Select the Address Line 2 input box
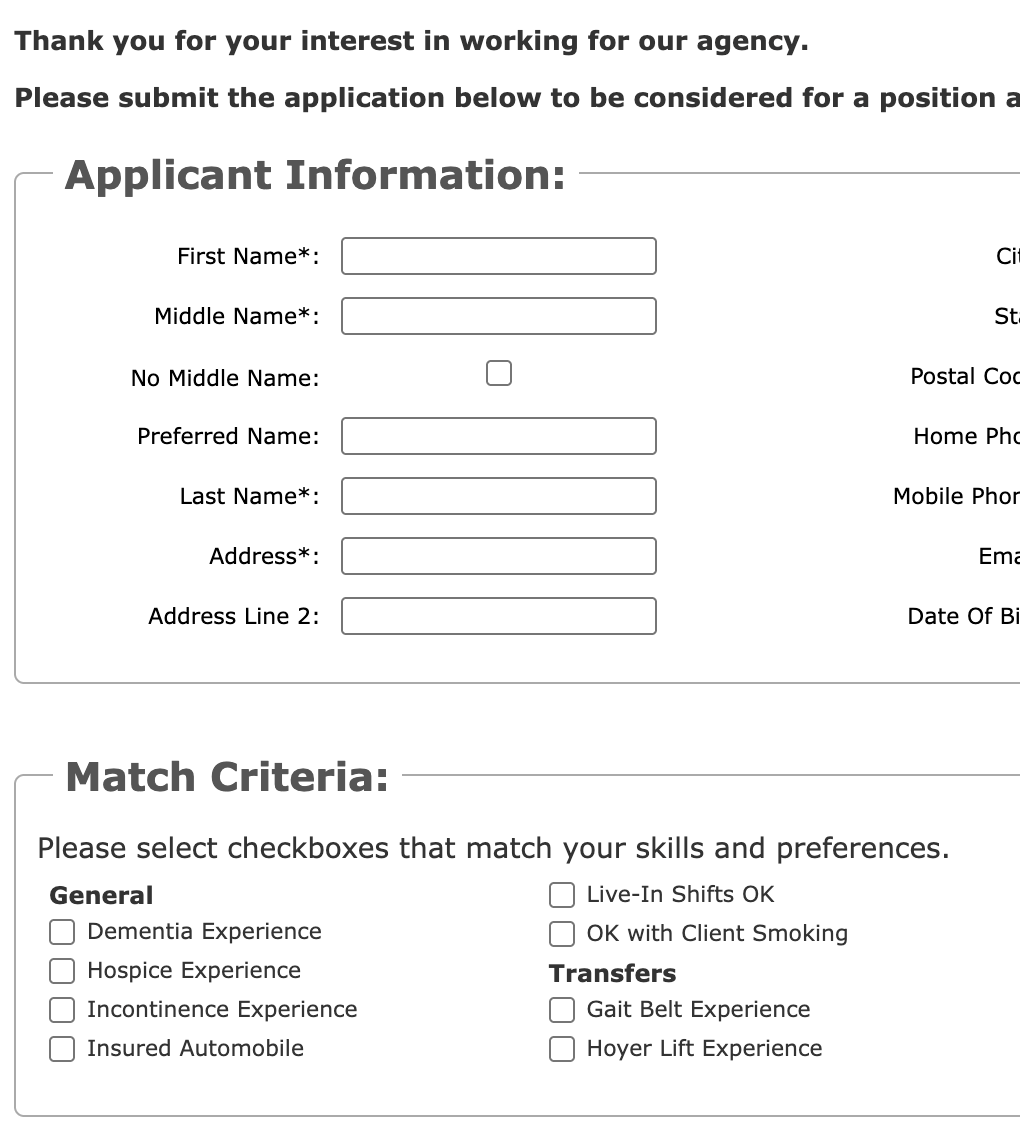 498,616
